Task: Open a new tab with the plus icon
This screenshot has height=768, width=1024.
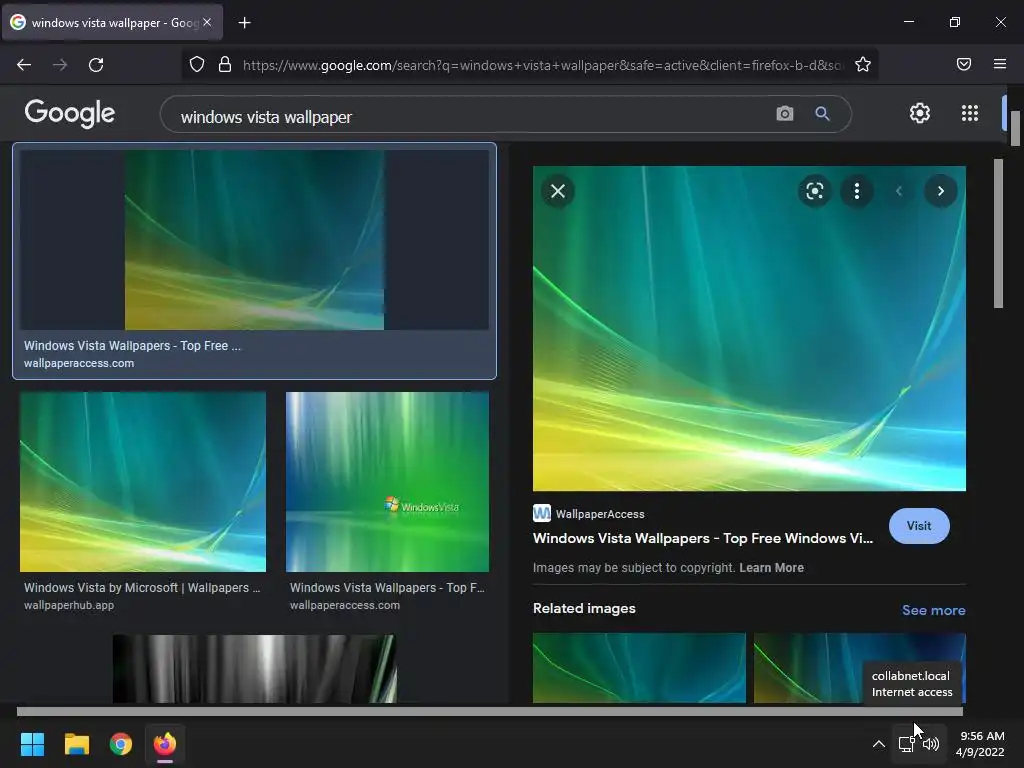Action: click(x=244, y=23)
